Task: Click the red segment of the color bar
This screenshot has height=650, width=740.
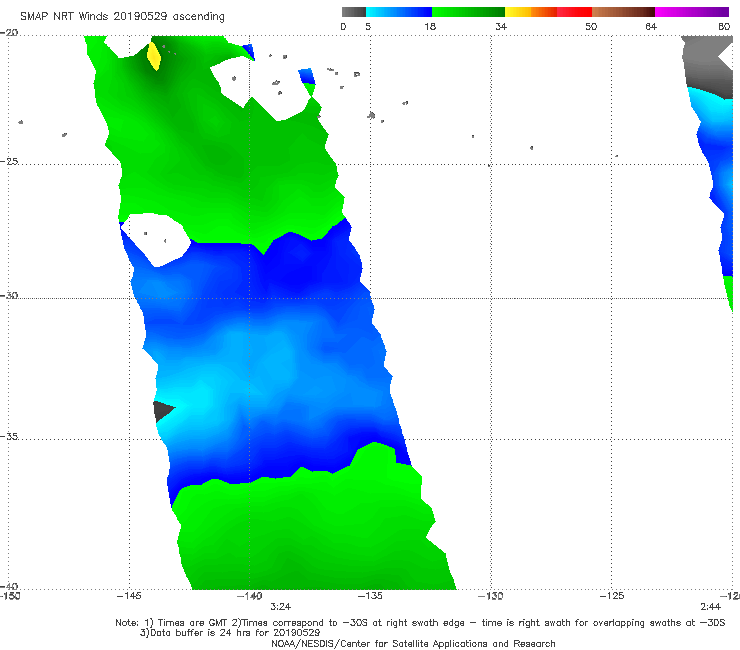Action: coord(574,12)
